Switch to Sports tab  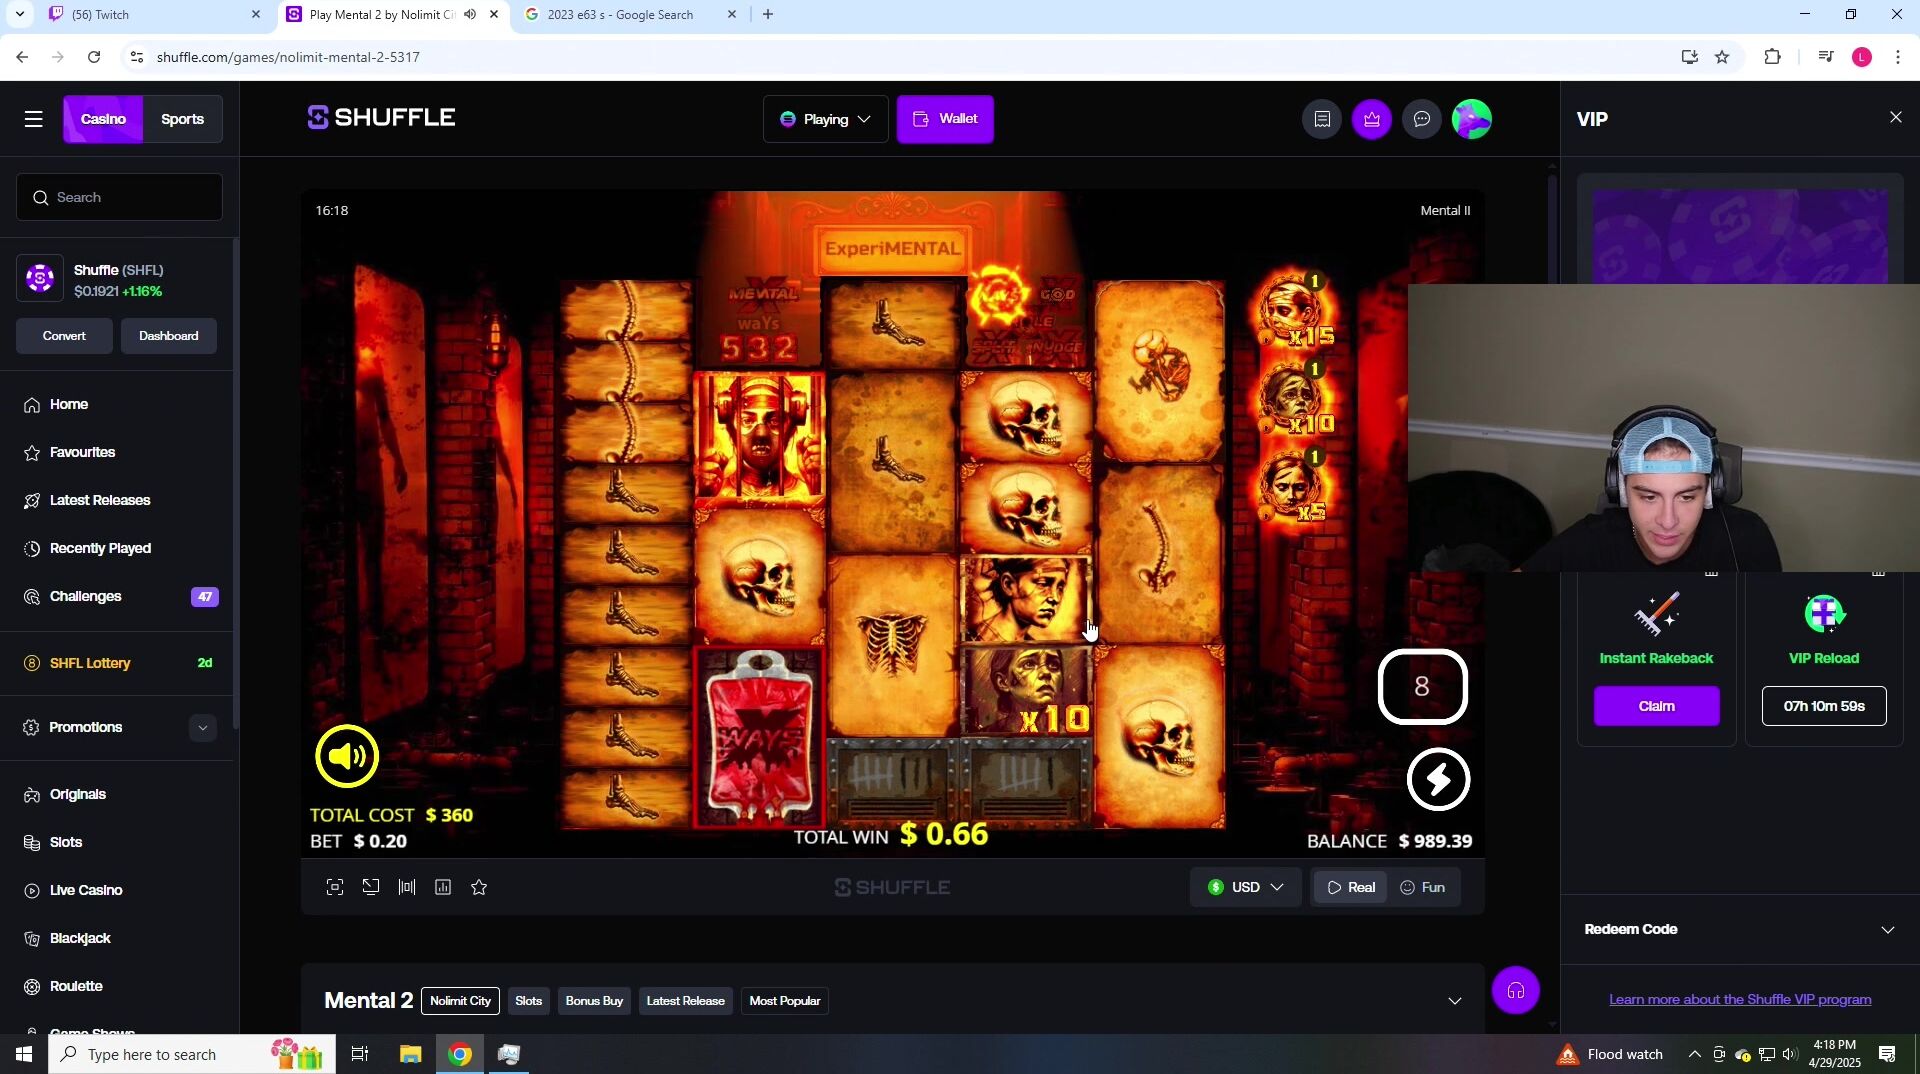coord(182,119)
